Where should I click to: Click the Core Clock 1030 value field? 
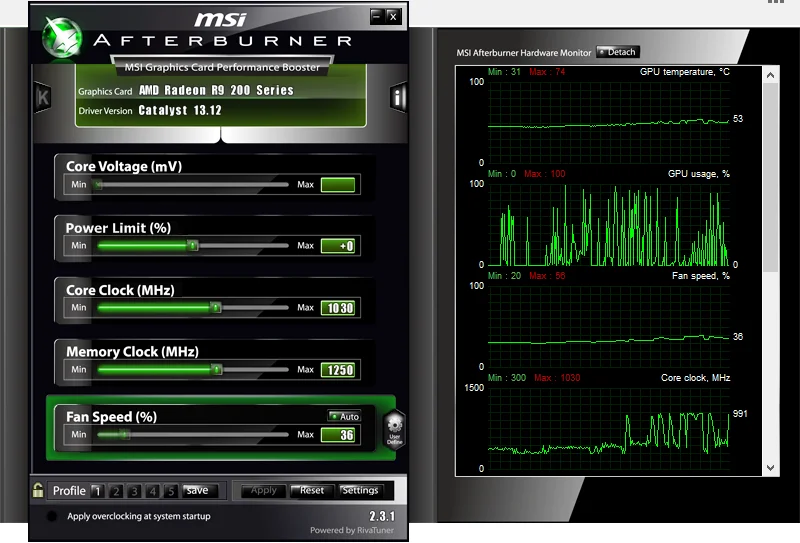338,308
